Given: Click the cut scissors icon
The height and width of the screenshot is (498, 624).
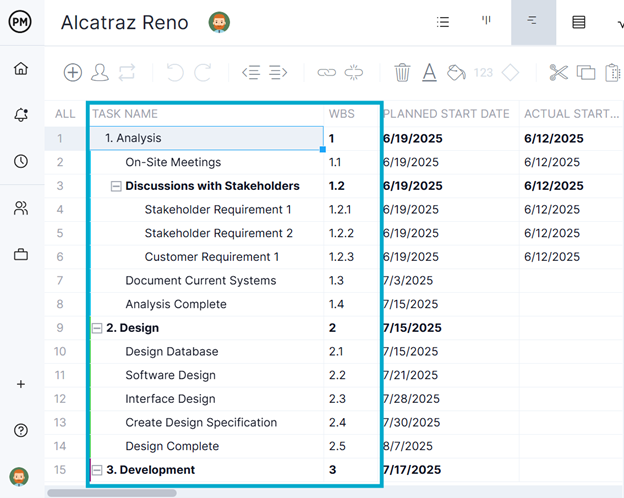Looking at the screenshot, I should [x=558, y=72].
